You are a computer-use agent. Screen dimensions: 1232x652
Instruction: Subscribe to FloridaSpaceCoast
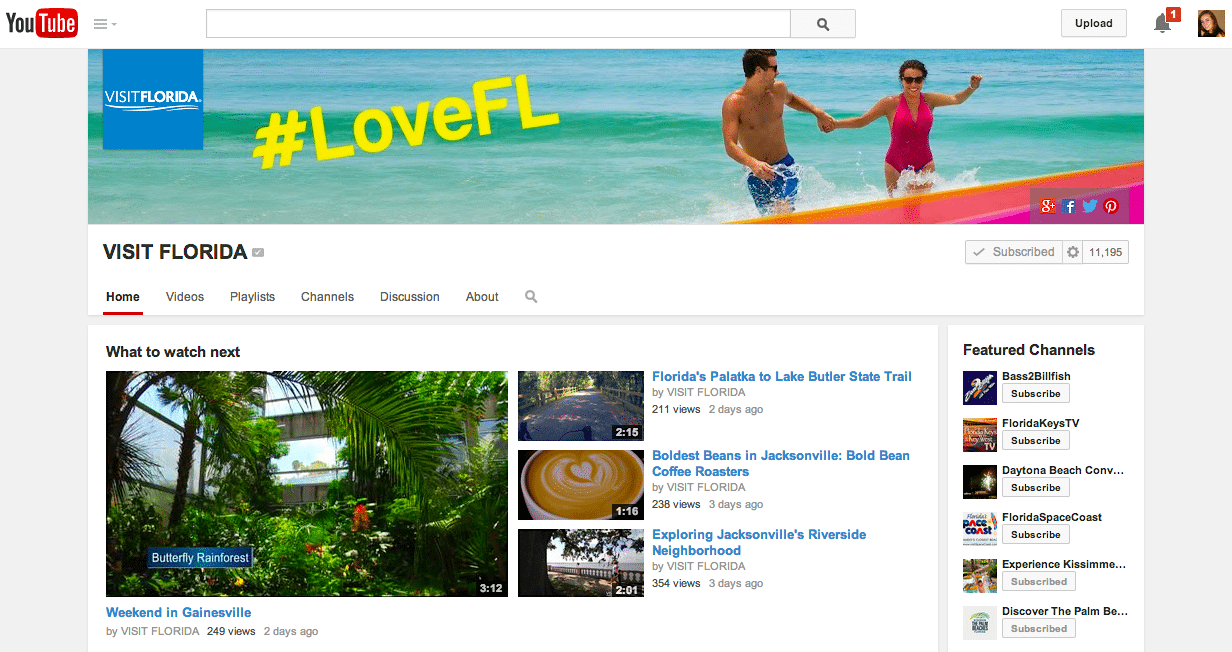point(1036,535)
